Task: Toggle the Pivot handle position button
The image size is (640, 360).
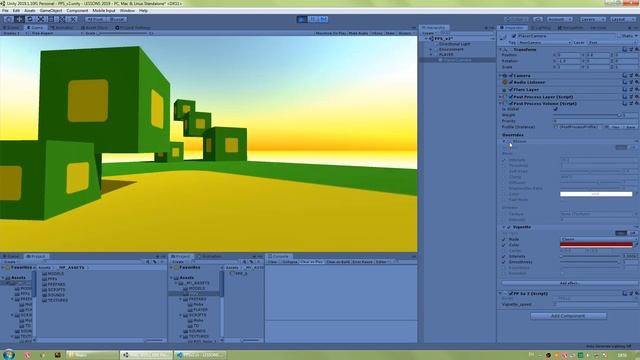Action: point(96,19)
